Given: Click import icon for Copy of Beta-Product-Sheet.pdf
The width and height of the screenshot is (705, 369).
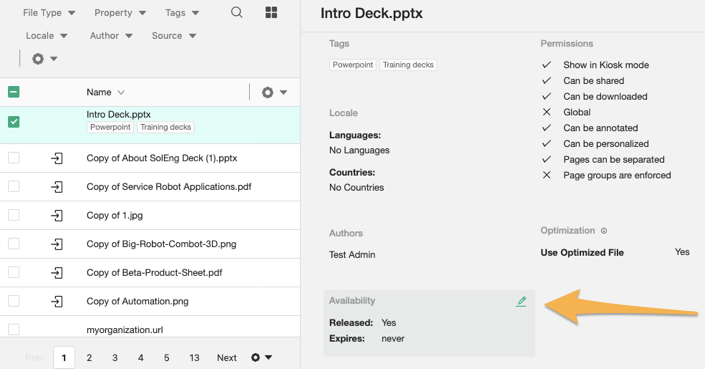Looking at the screenshot, I should [x=57, y=272].
